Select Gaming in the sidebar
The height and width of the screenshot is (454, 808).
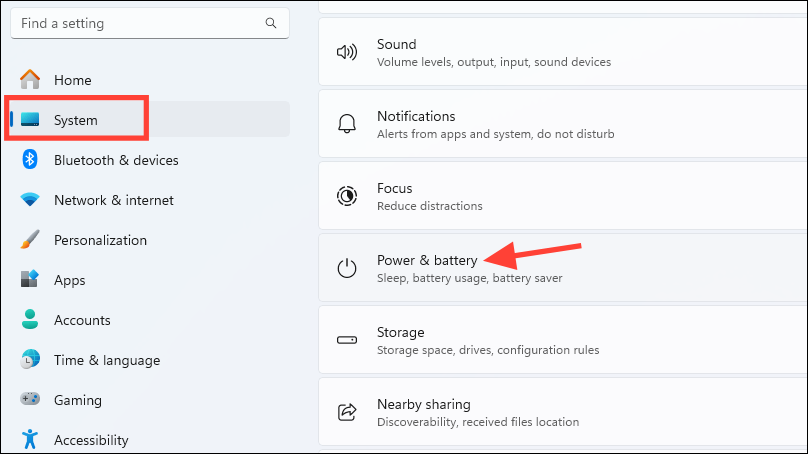pyautogui.click(x=78, y=400)
